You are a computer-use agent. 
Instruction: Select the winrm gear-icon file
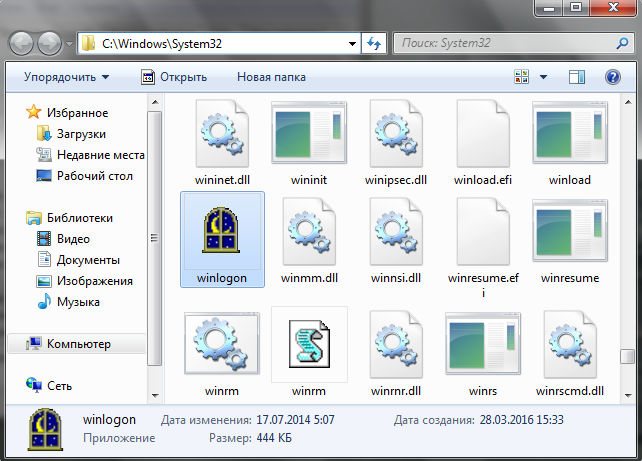[x=222, y=343]
